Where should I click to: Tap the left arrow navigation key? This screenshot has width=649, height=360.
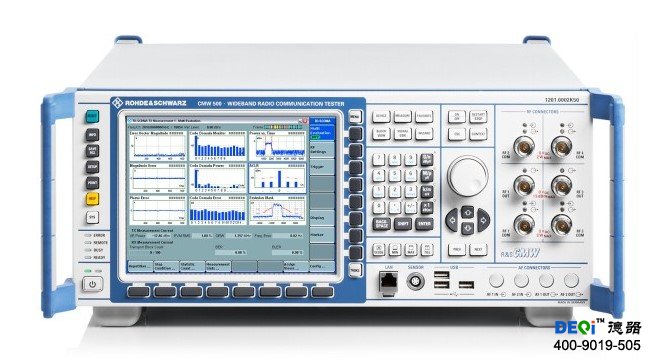pos(452,221)
